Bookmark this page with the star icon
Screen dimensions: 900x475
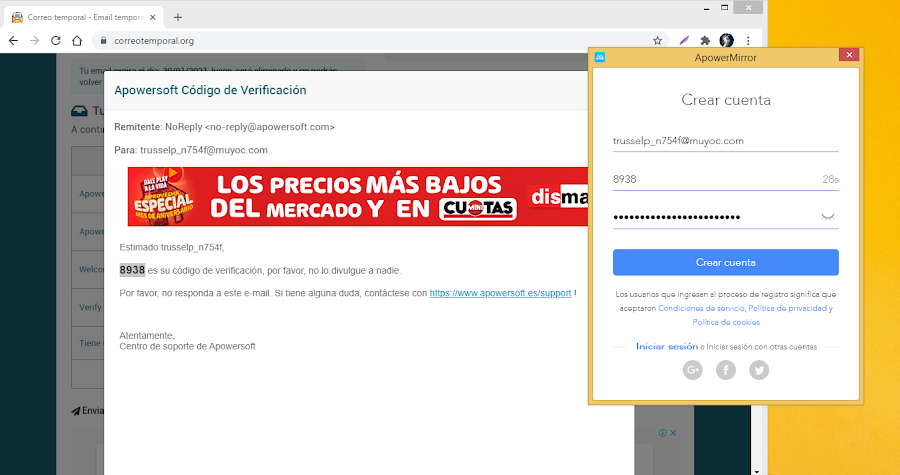[657, 41]
